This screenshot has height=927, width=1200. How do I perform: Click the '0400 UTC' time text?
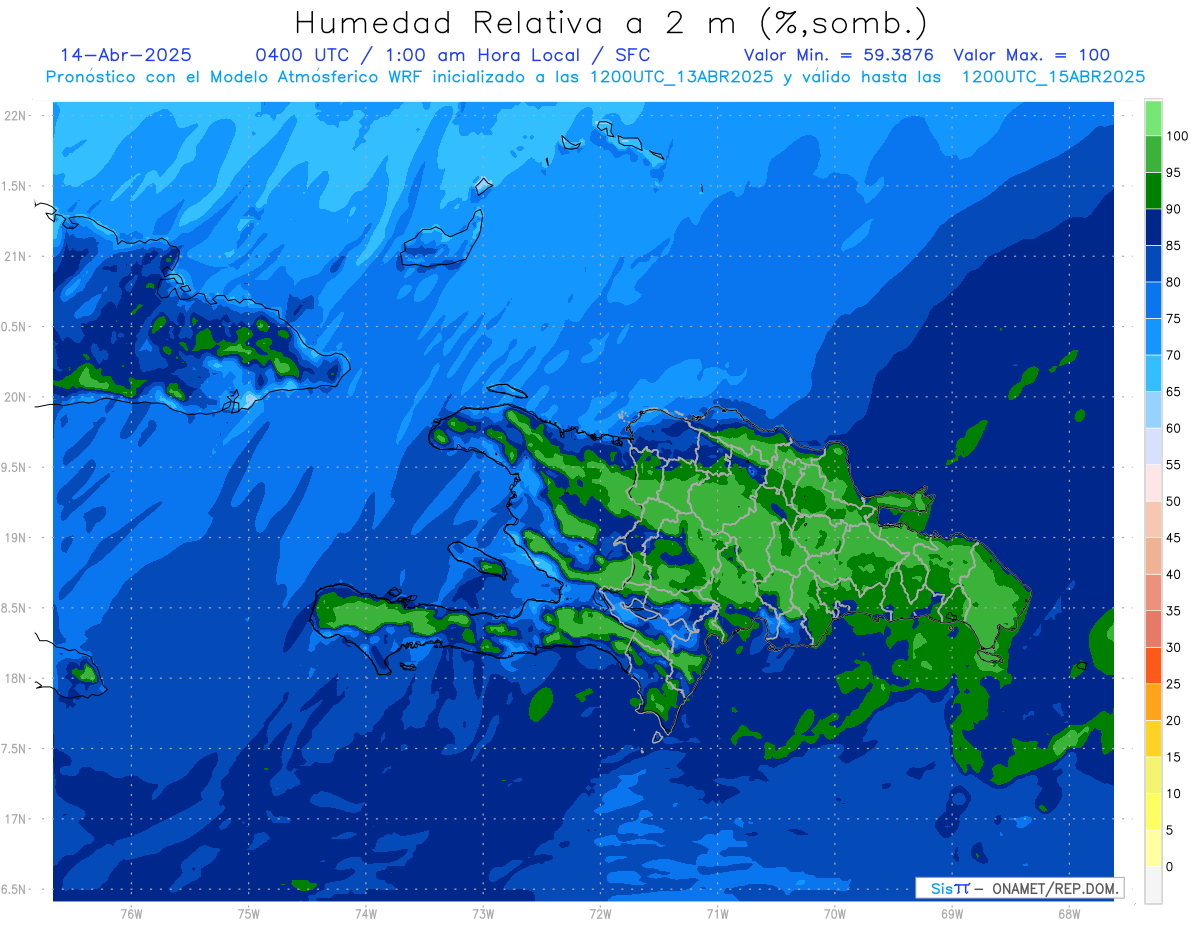[302, 55]
